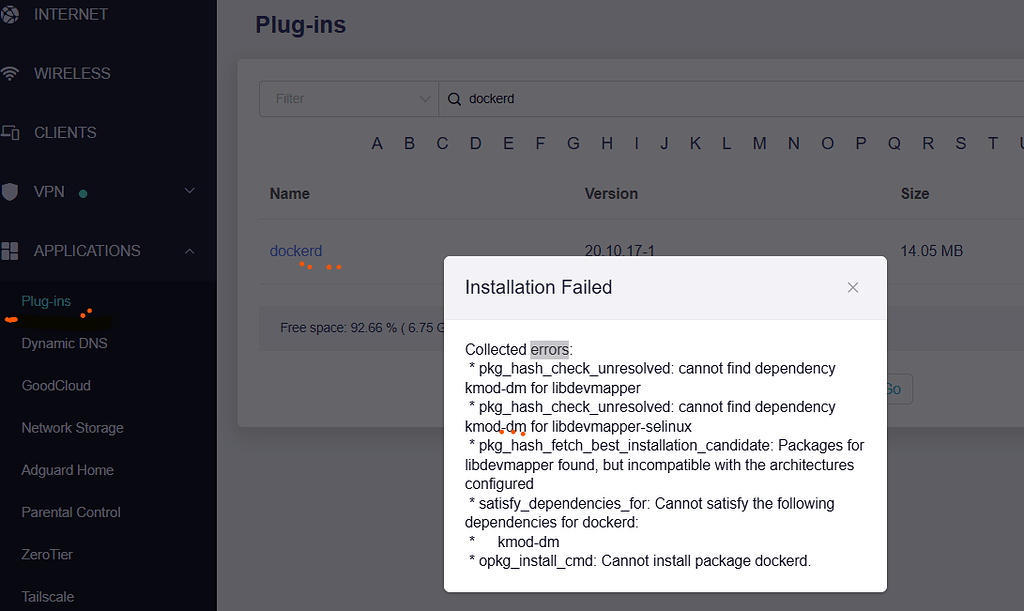Open the Filter dropdown
This screenshot has width=1024, height=611.
[x=349, y=99]
